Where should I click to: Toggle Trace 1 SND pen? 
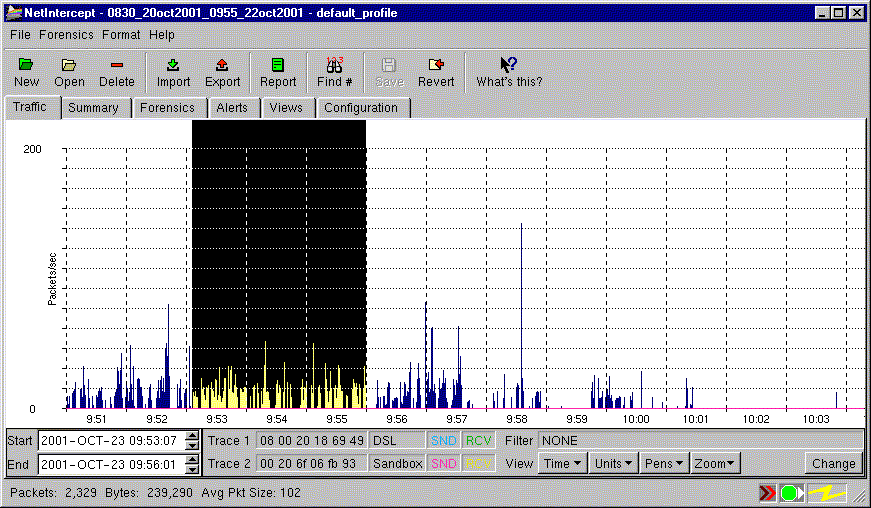pos(444,441)
